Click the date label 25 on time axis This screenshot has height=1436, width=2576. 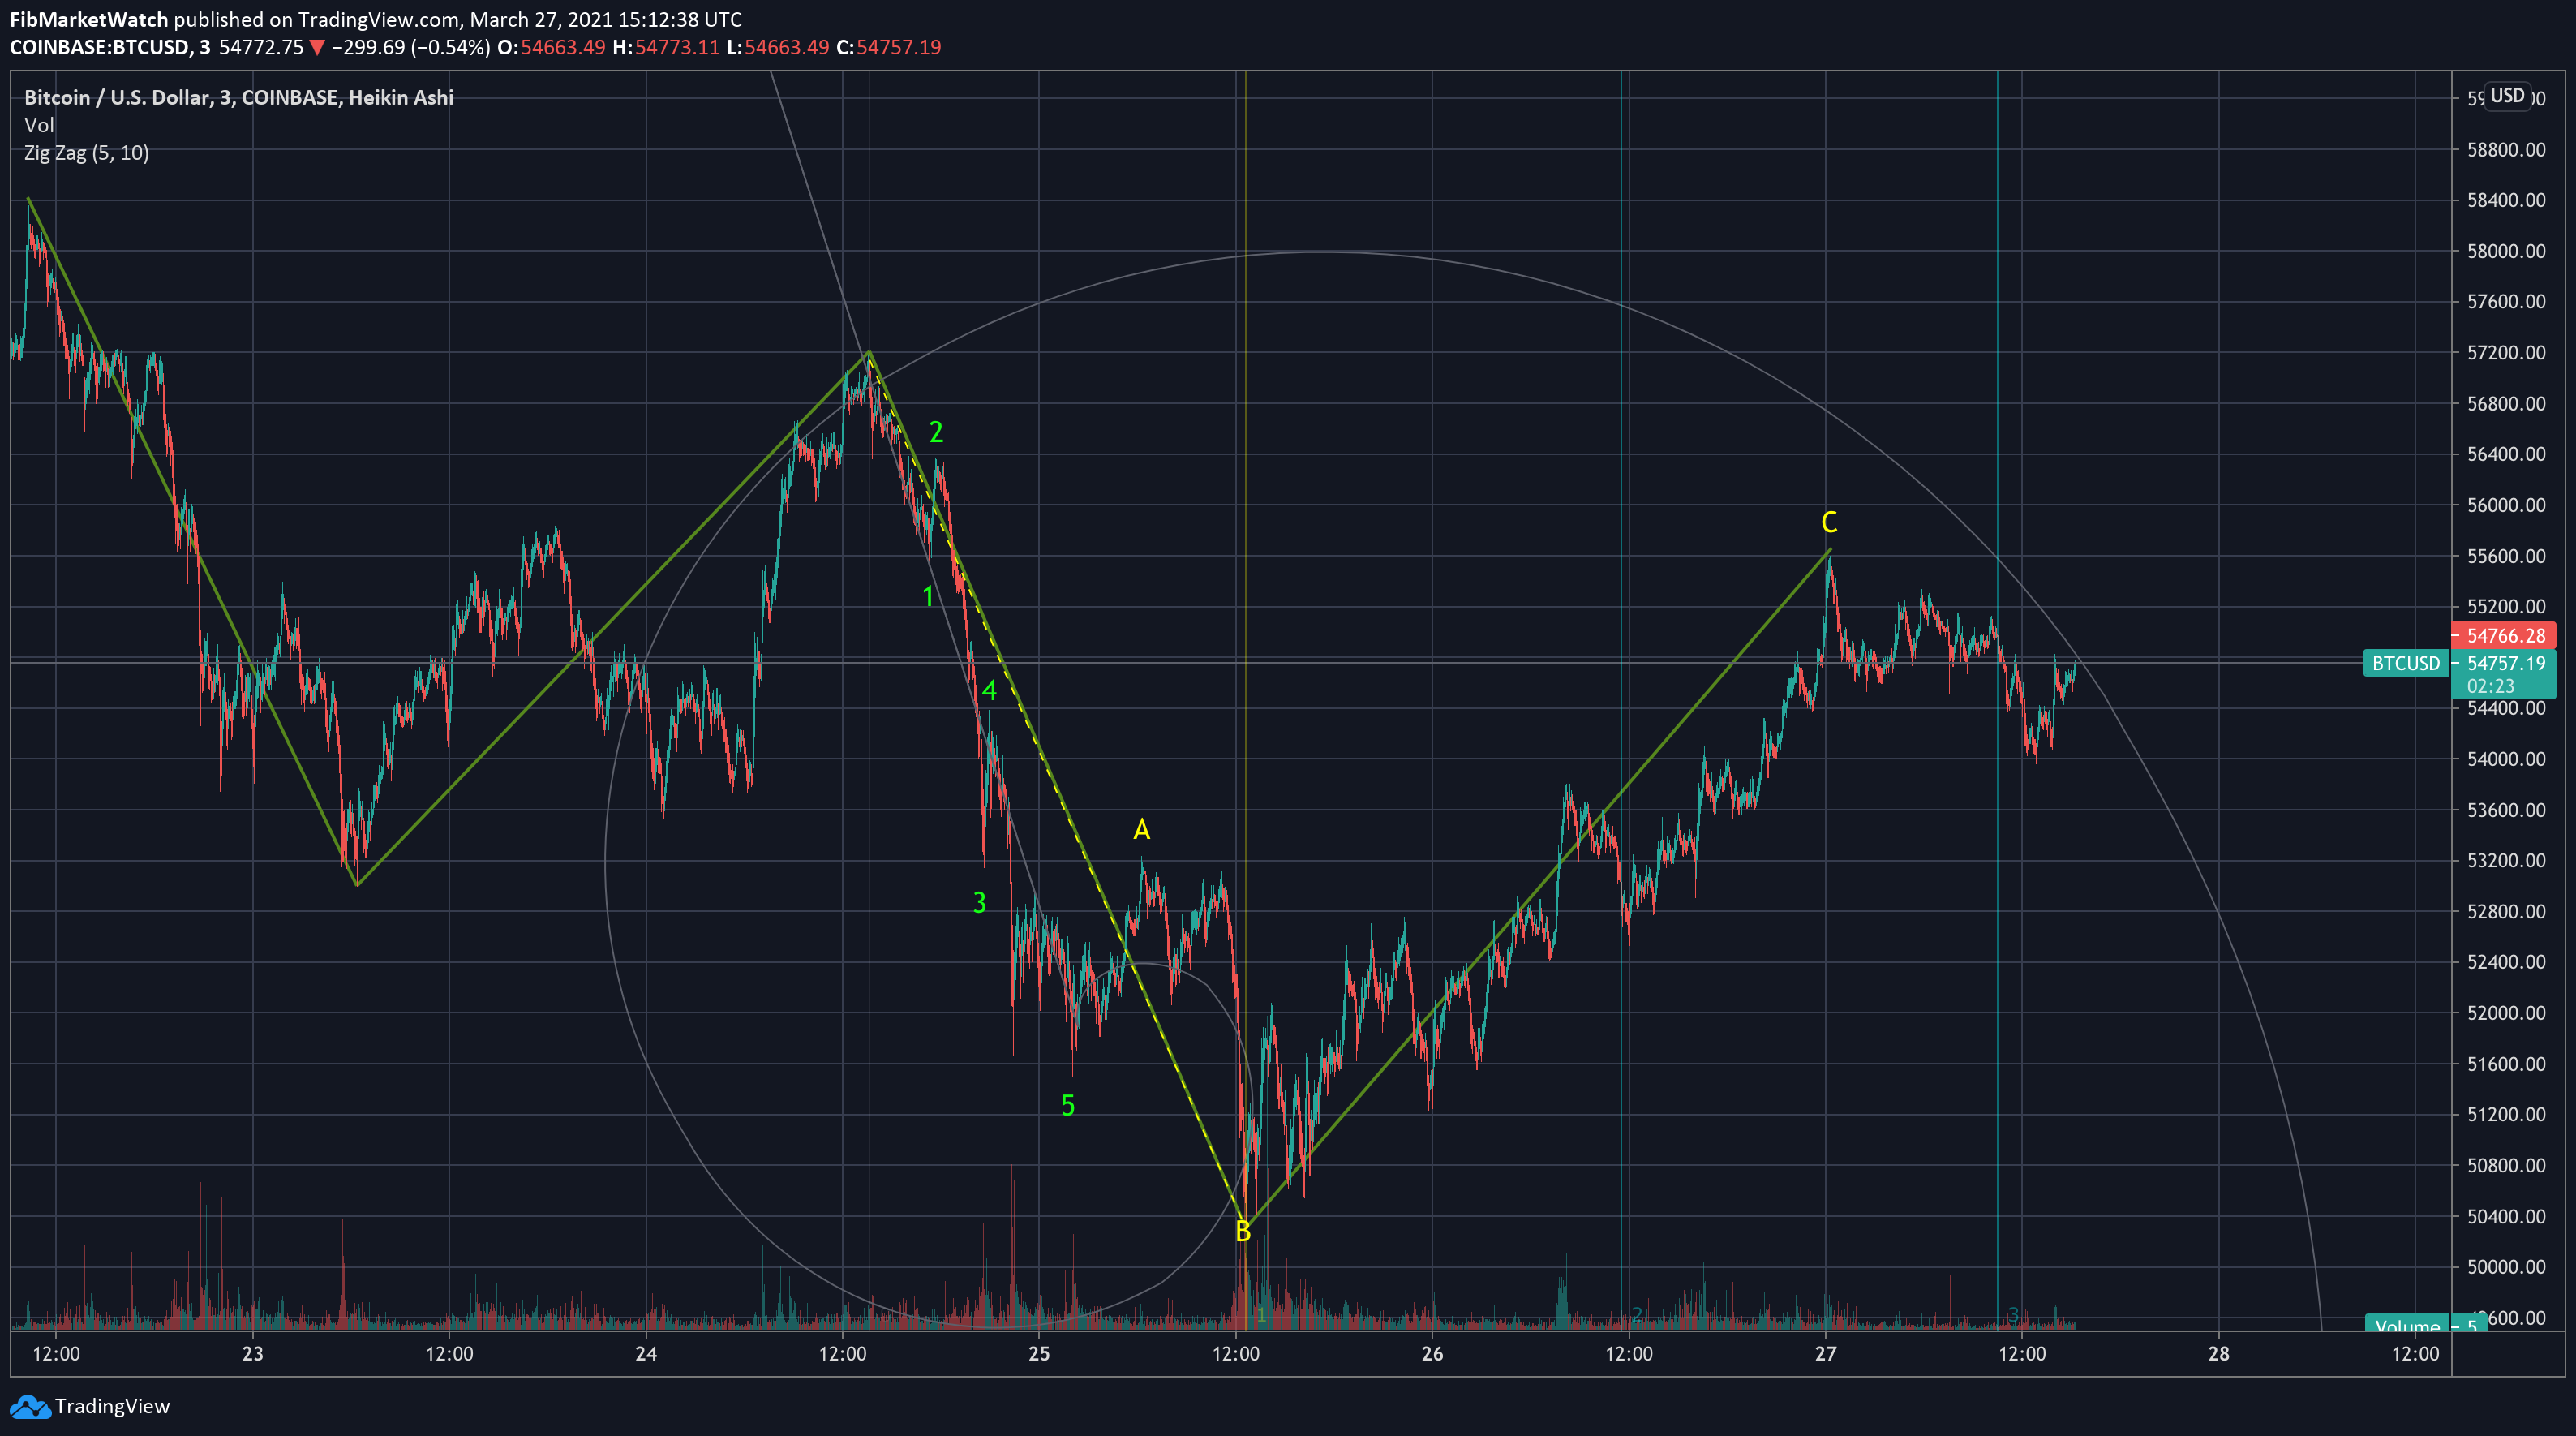pyautogui.click(x=1039, y=1354)
